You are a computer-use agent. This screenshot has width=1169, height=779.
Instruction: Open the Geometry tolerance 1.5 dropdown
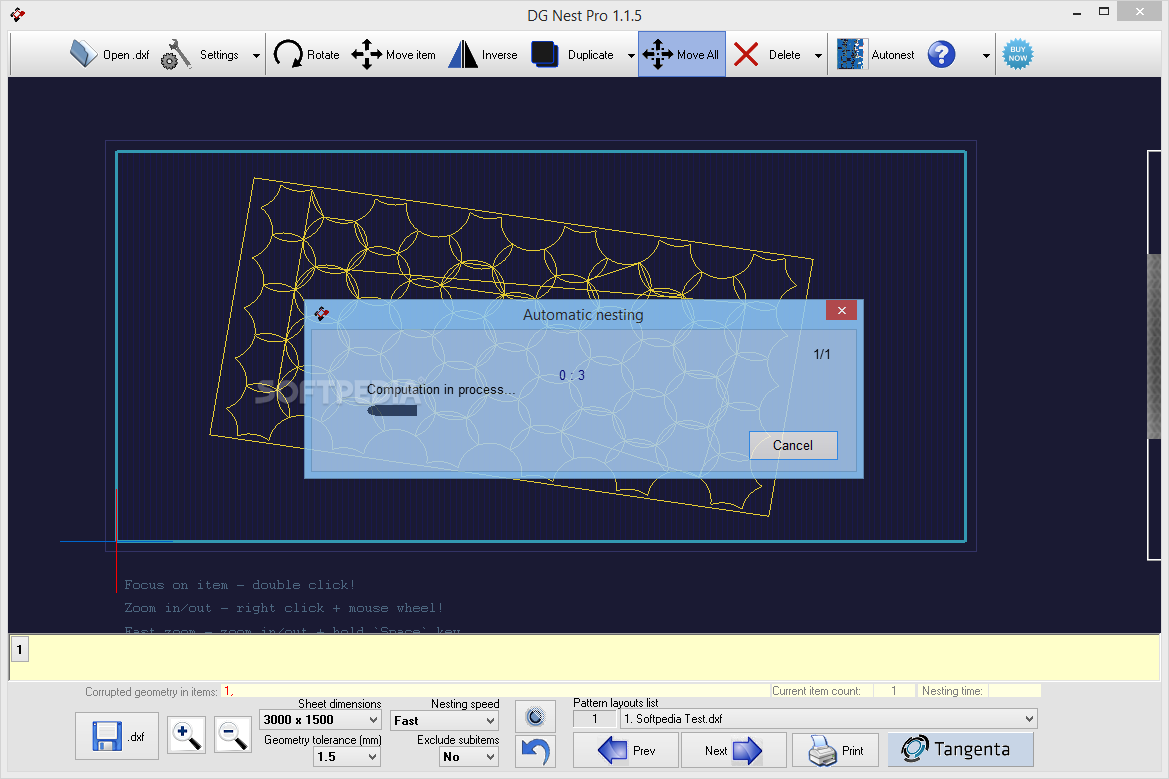[x=347, y=757]
